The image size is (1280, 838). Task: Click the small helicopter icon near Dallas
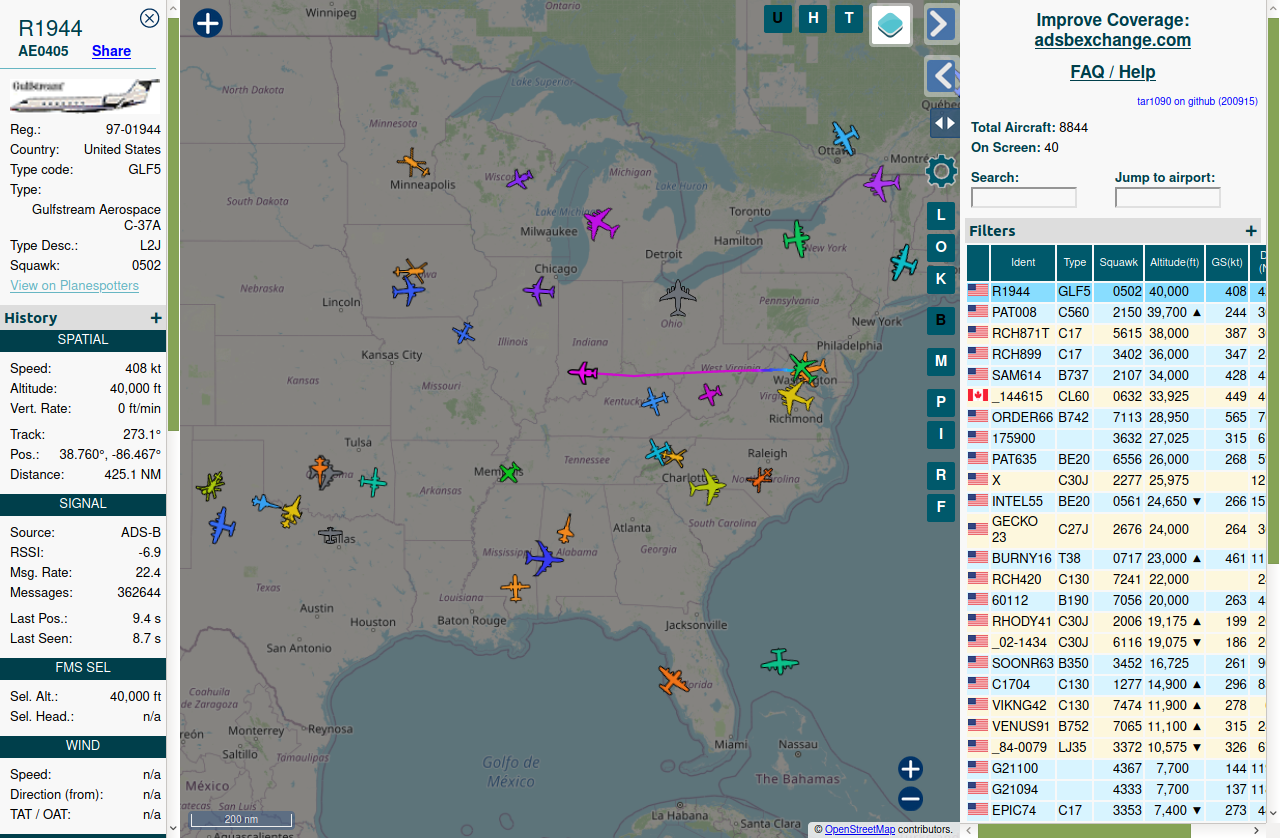pos(330,536)
